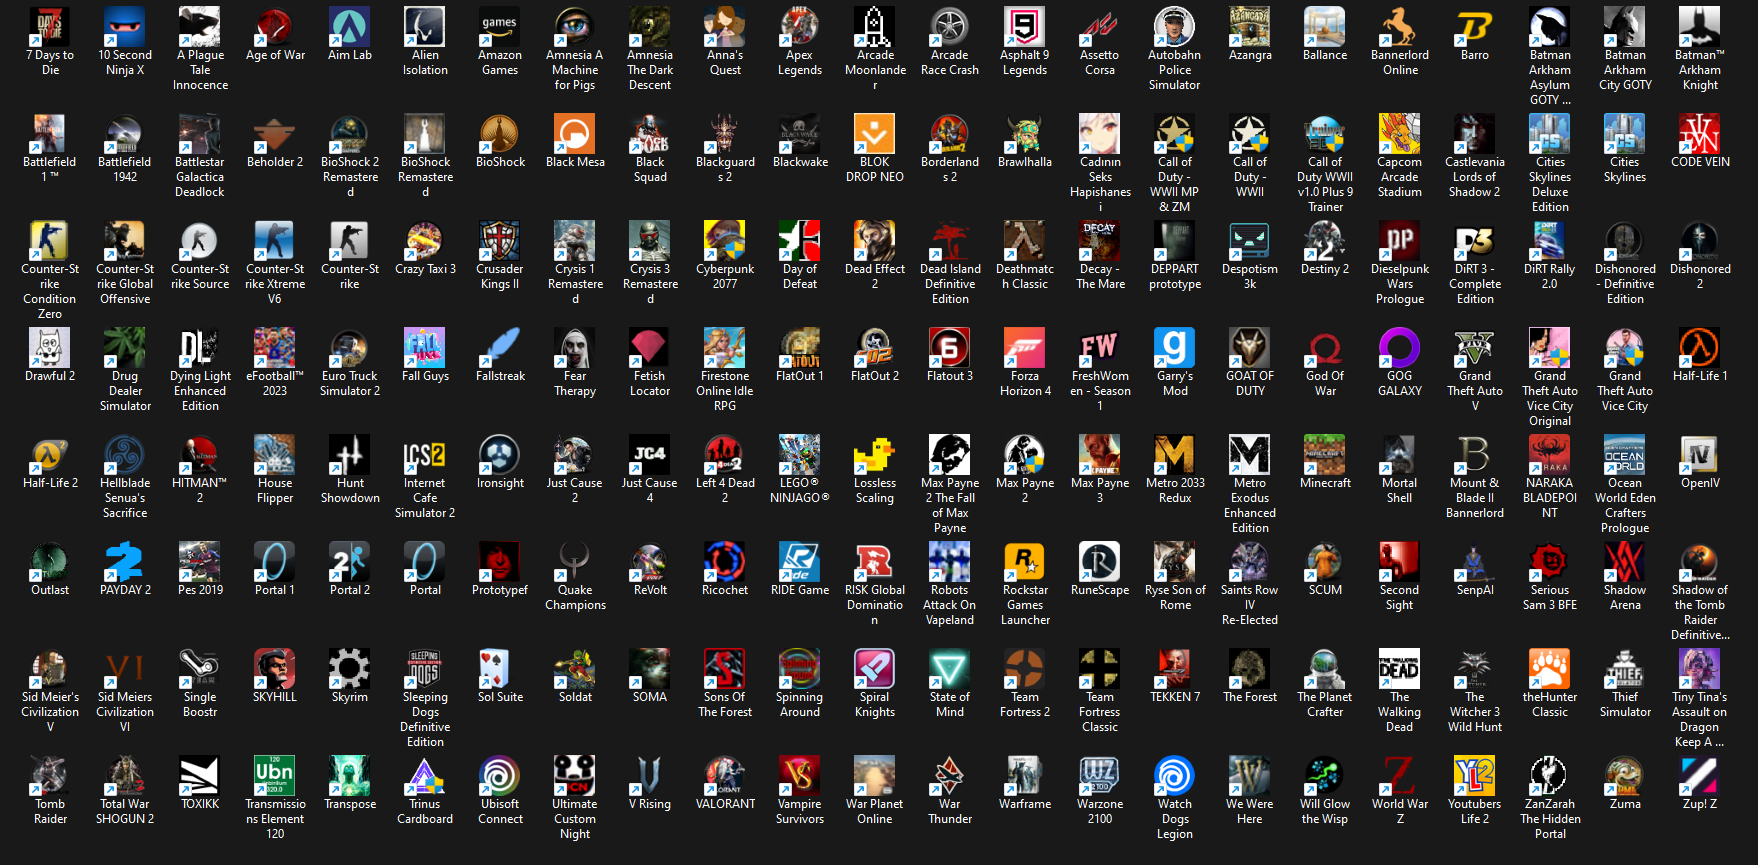
Task: Select the Alien Isolation shortcut icon
Action: click(x=425, y=27)
